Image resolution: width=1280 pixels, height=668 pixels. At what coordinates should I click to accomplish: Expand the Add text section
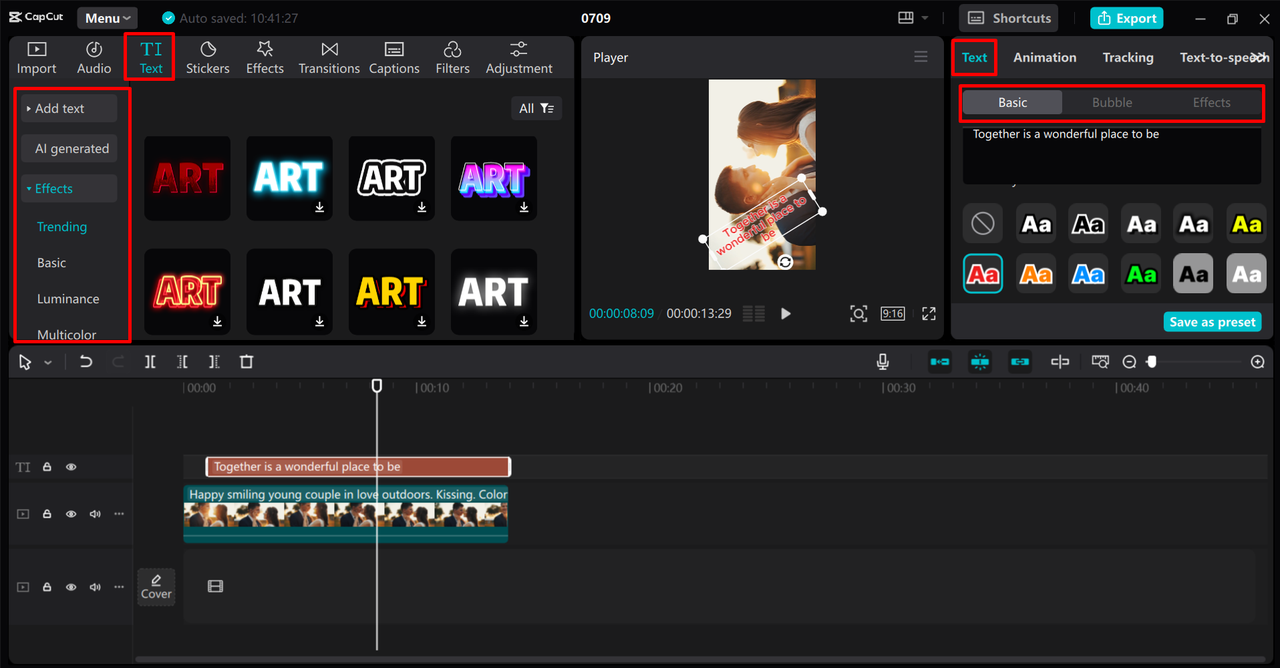coord(68,108)
